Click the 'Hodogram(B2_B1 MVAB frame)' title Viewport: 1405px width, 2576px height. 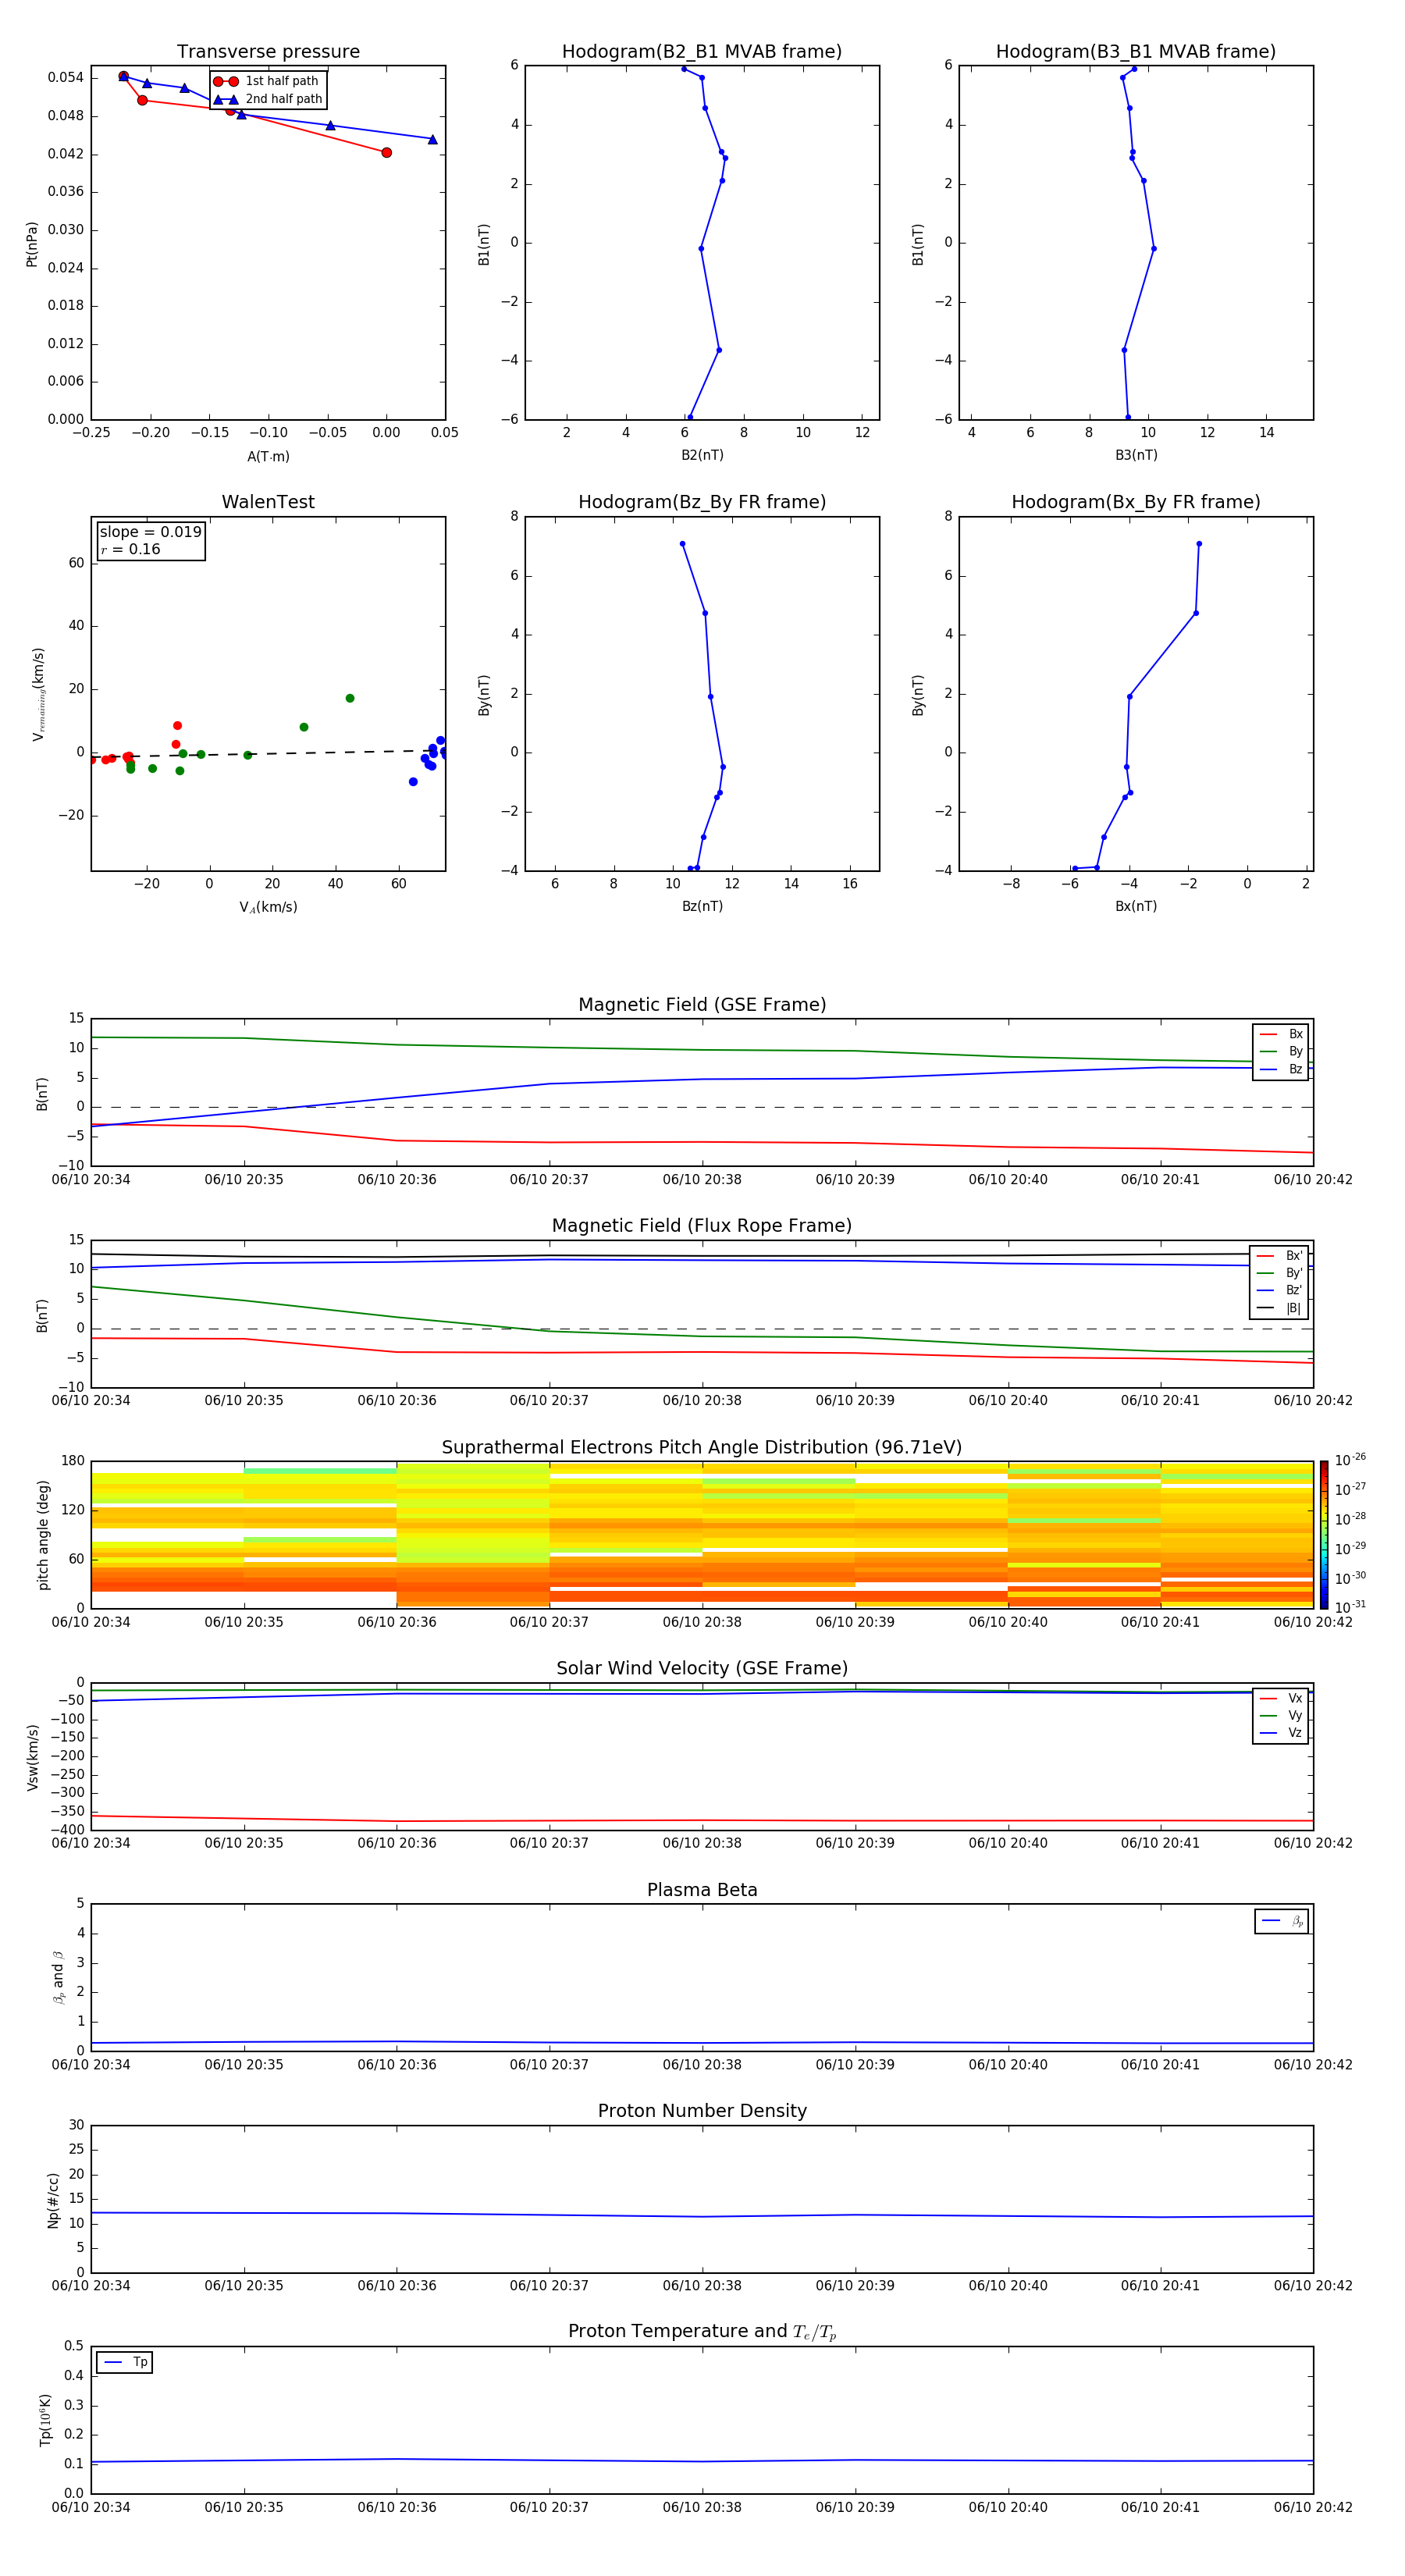702,52
